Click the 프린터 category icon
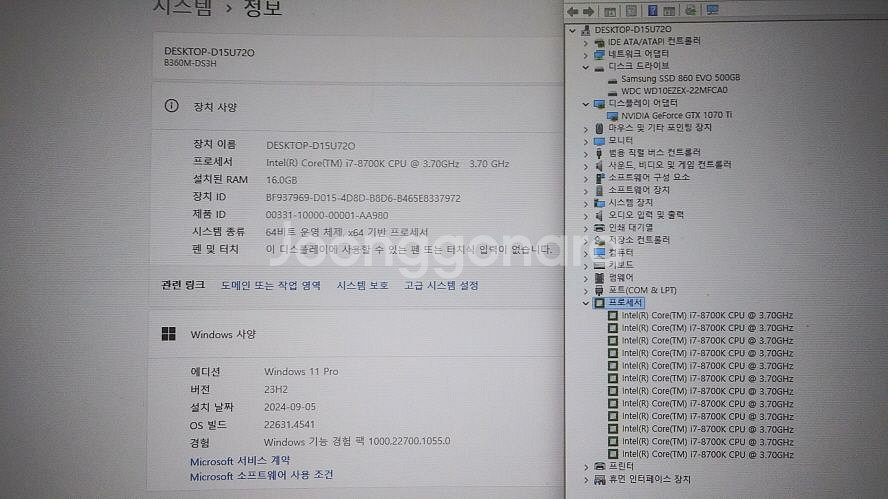The height and width of the screenshot is (499, 888). tap(599, 466)
